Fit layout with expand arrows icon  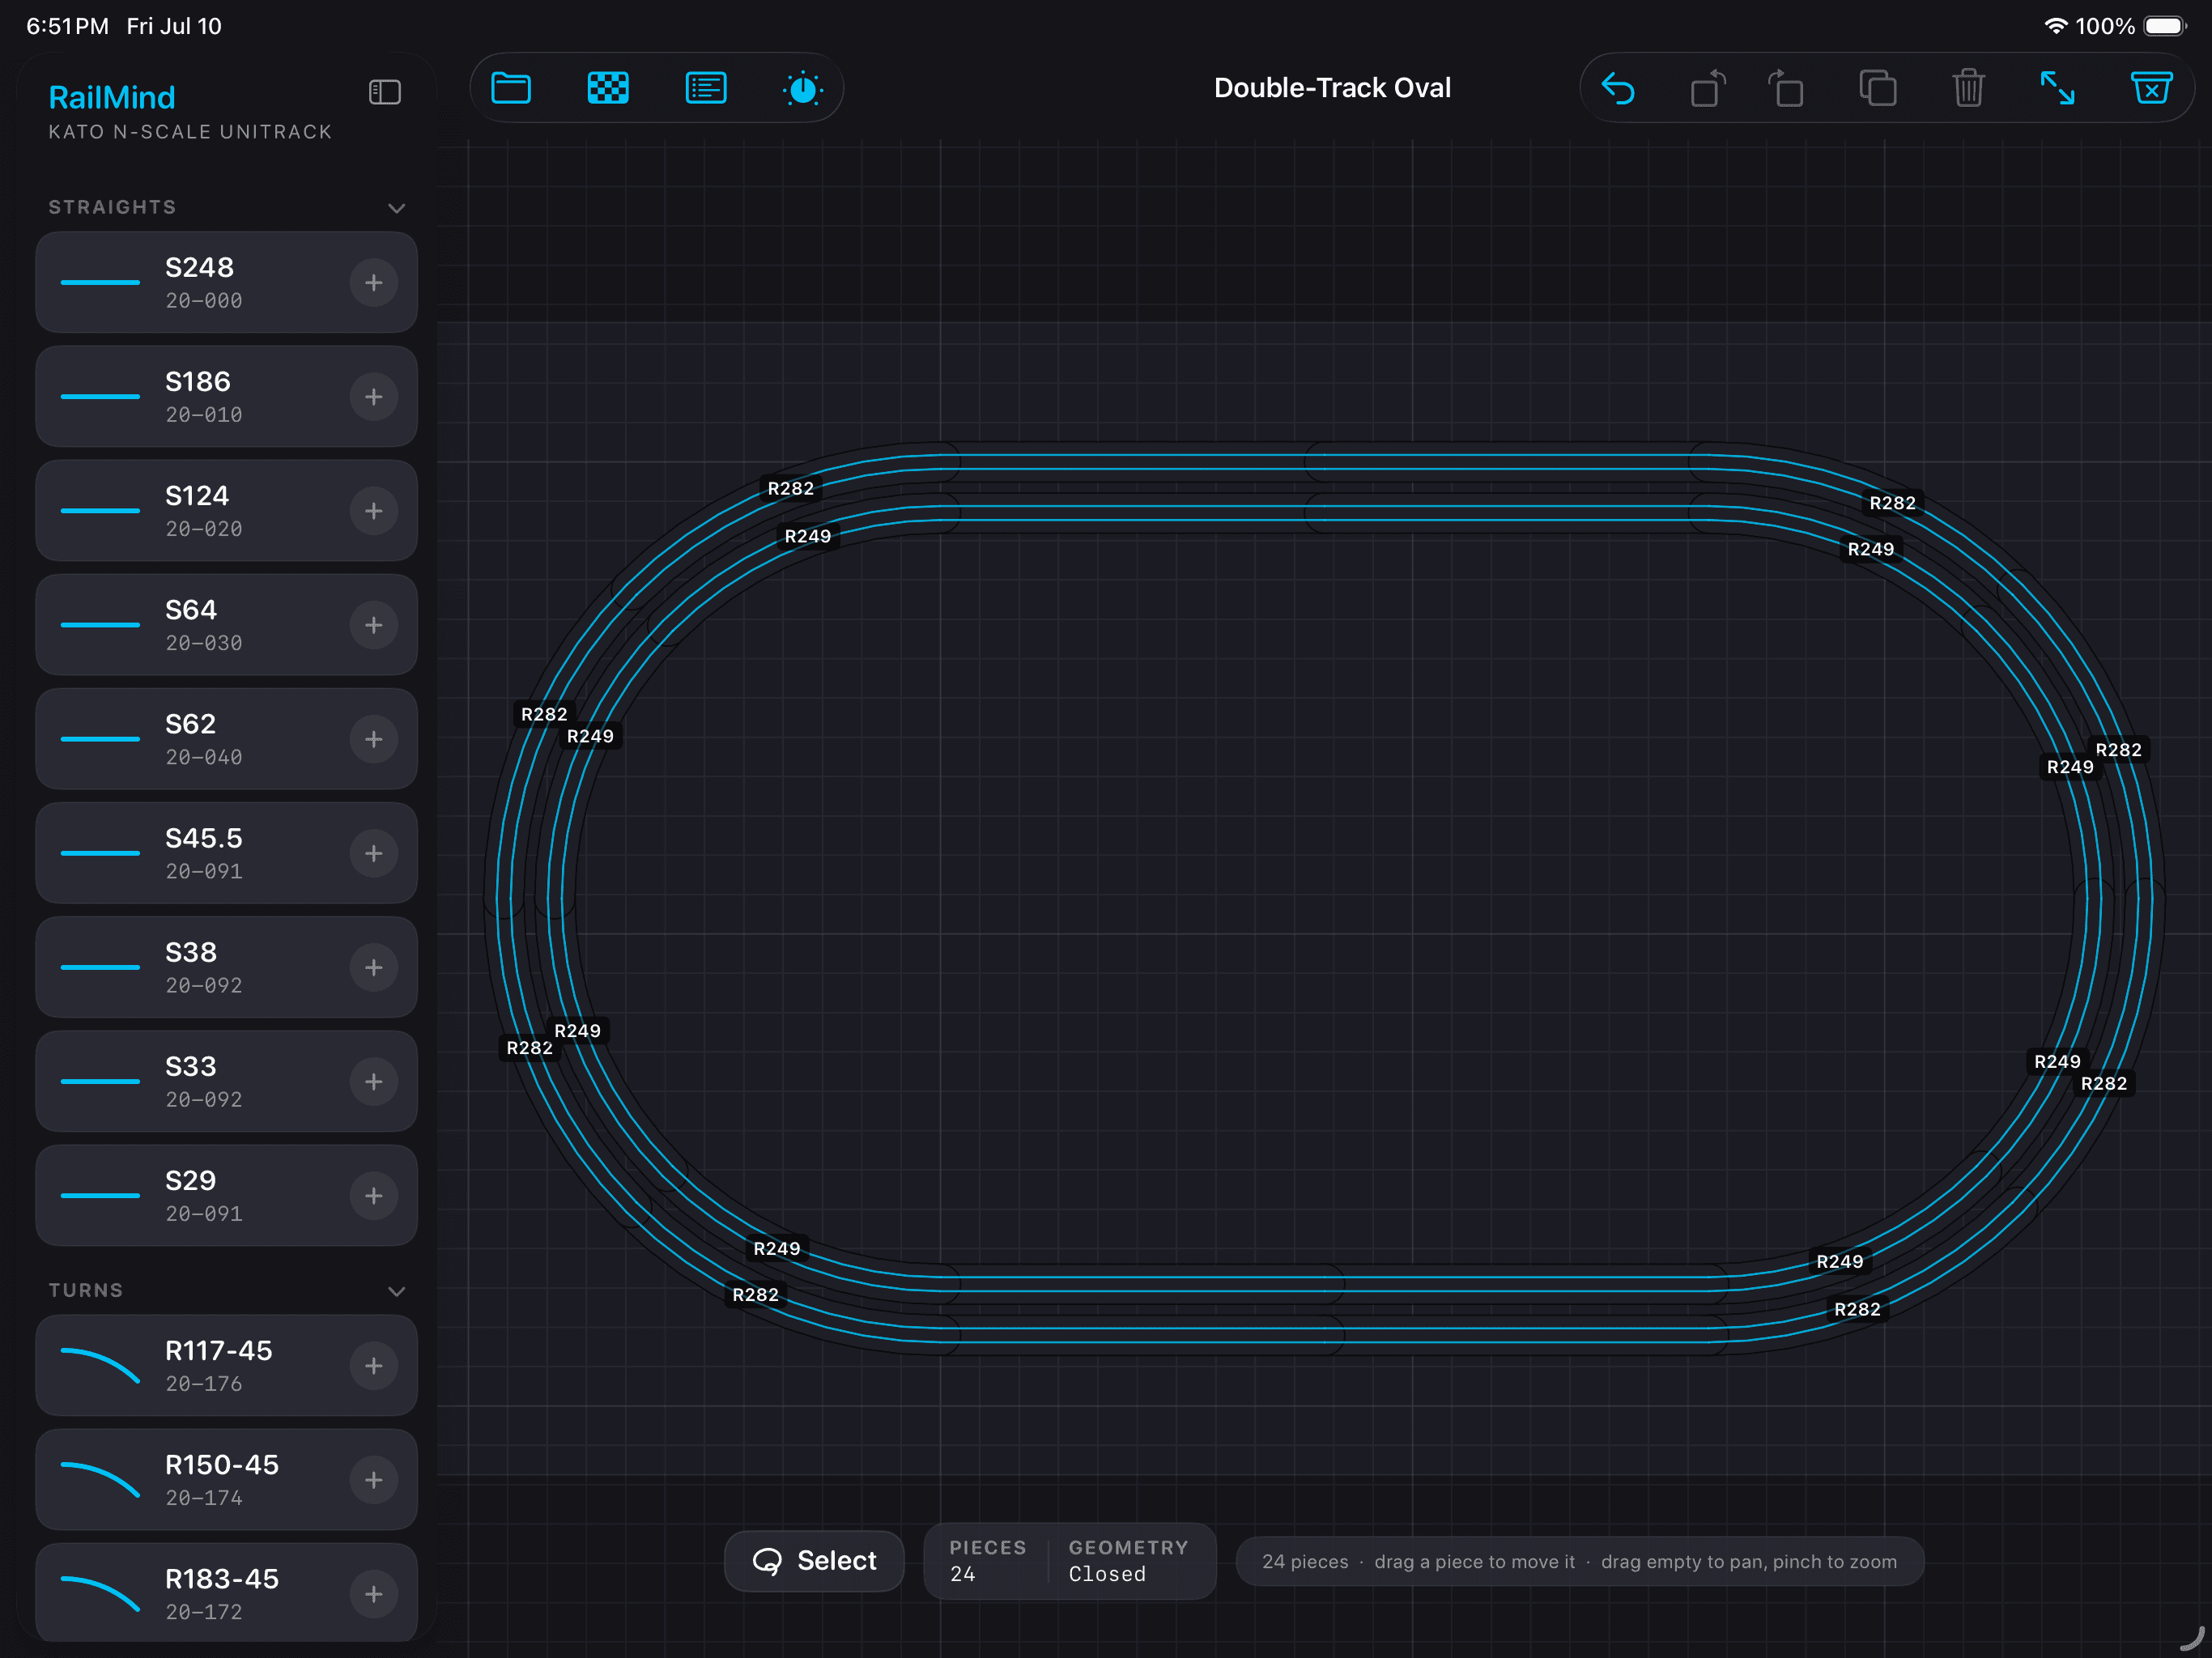pos(2057,88)
